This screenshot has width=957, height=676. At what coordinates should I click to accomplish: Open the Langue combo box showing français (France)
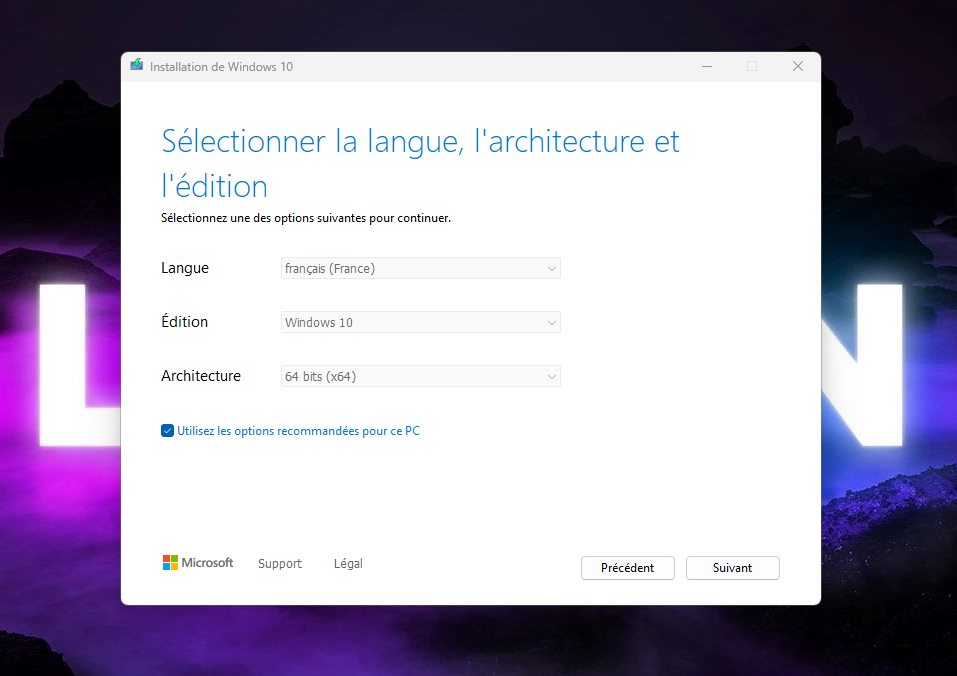[420, 268]
